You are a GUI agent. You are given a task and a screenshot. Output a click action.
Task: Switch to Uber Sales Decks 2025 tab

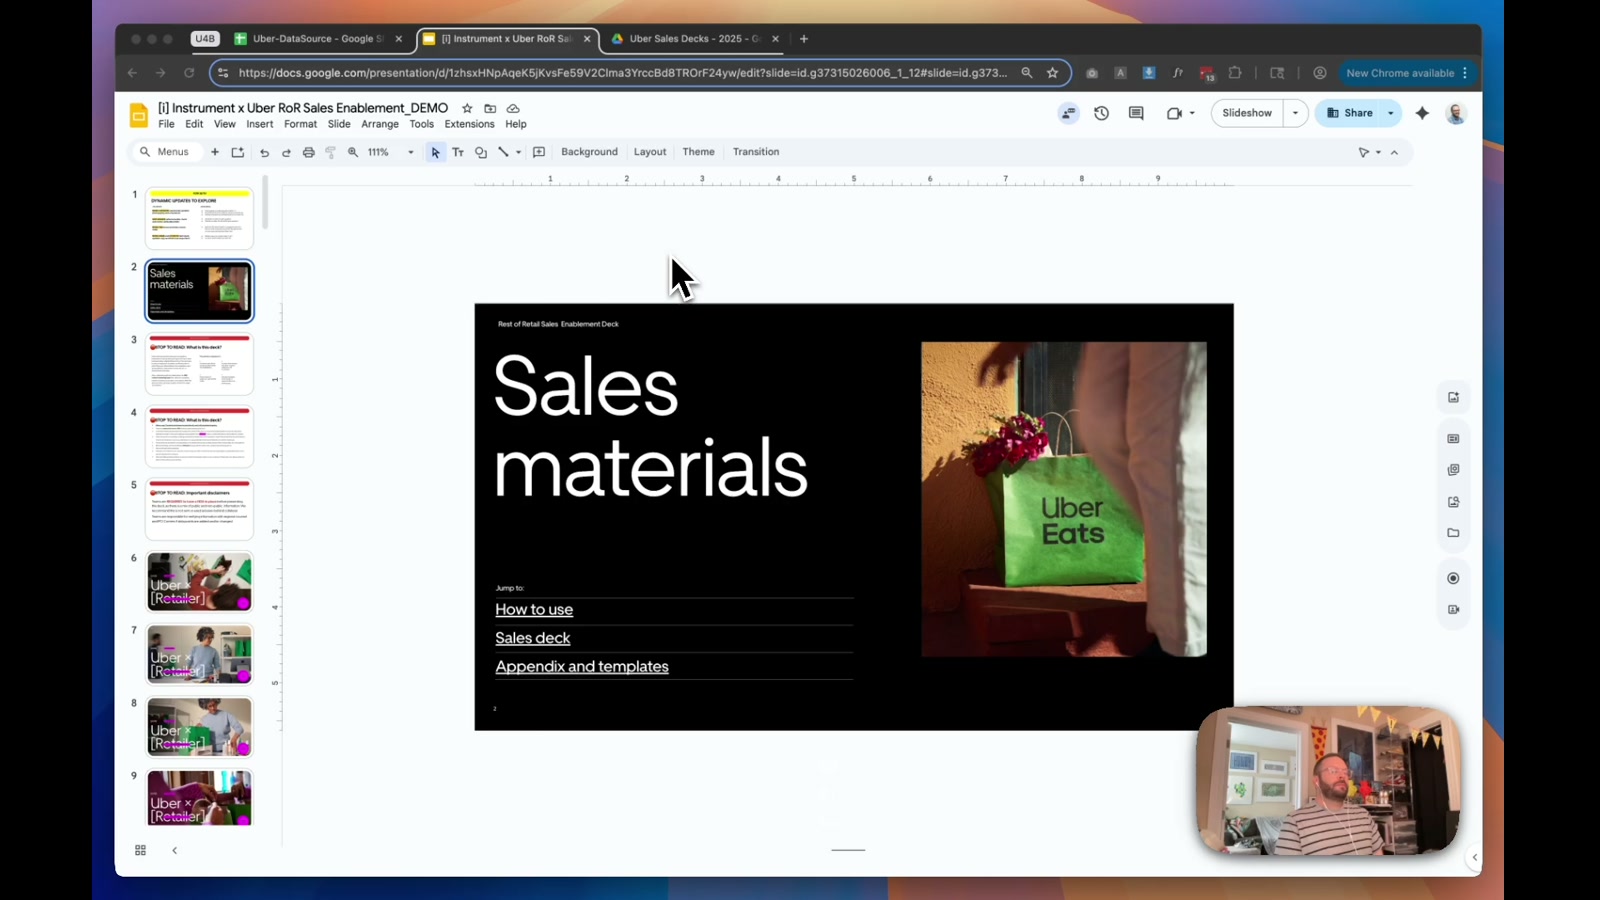click(694, 39)
